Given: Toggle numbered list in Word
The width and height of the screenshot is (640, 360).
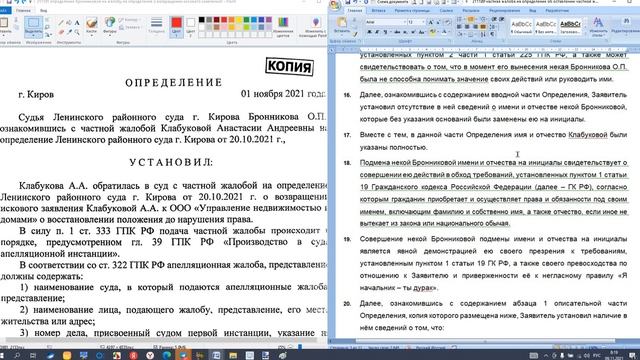Looking at the screenshot, I should click(470, 19).
